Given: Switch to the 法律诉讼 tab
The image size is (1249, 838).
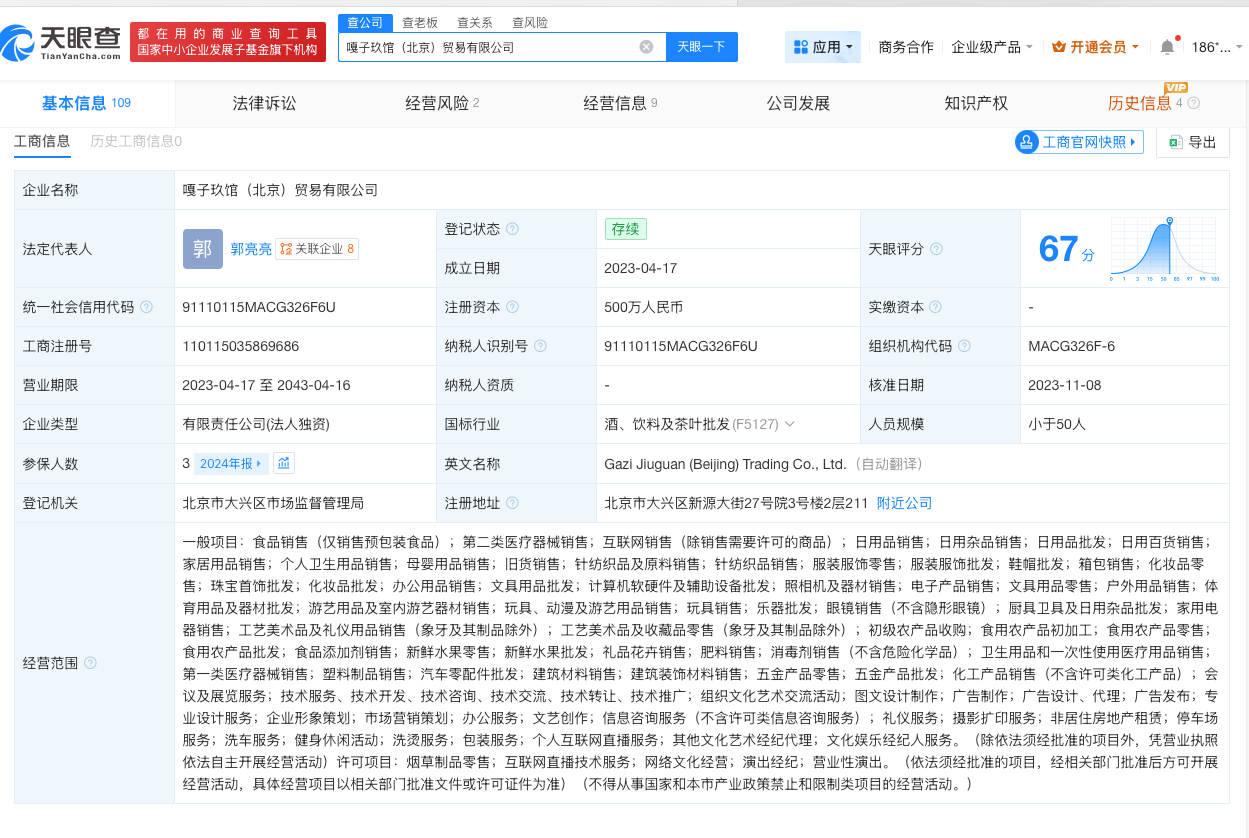Looking at the screenshot, I should [263, 103].
